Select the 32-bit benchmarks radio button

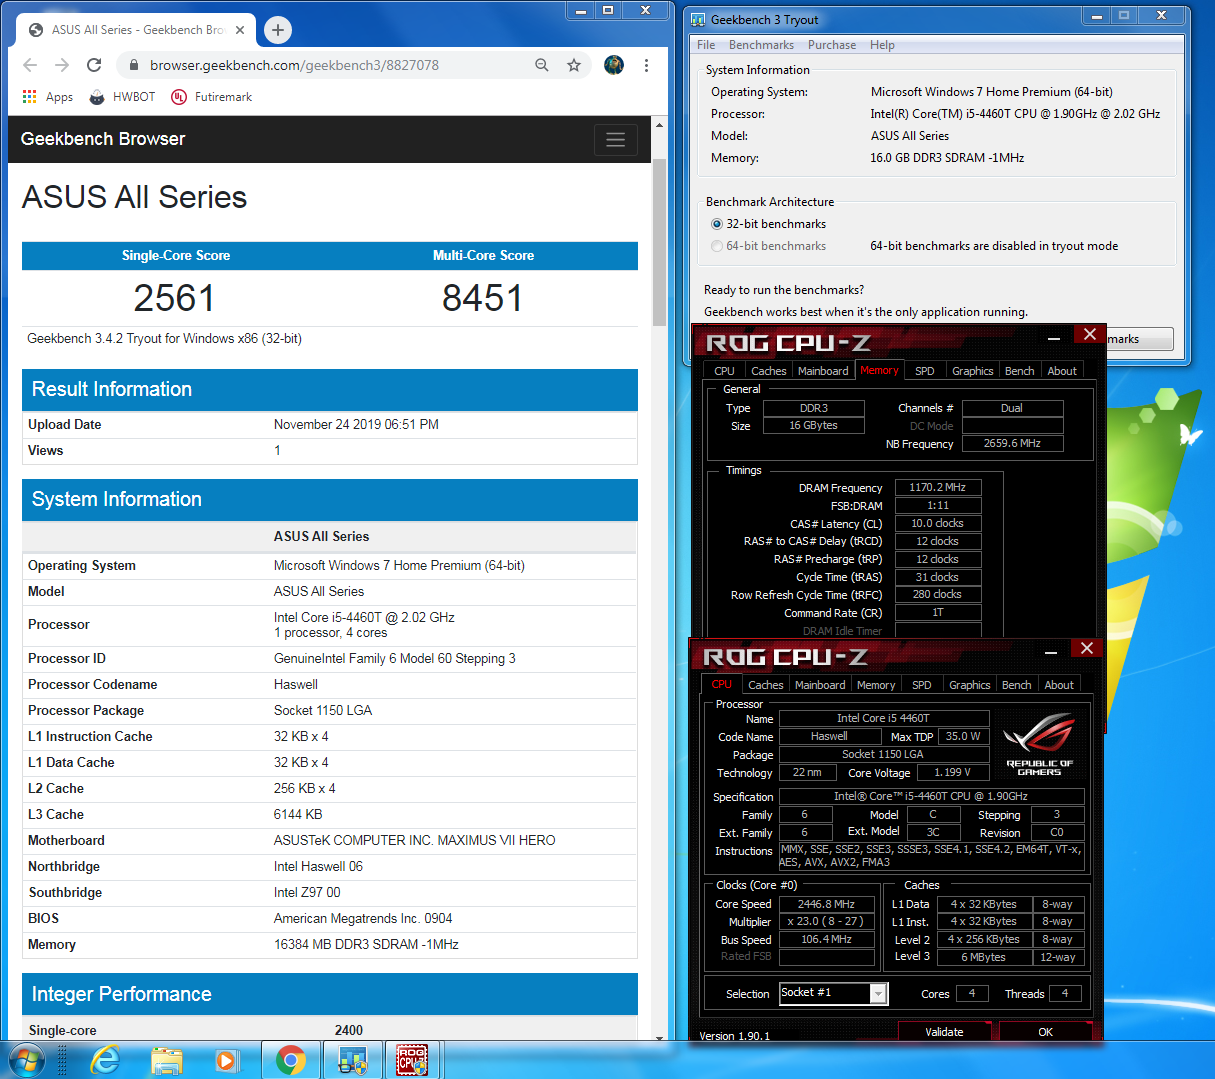[x=717, y=224]
